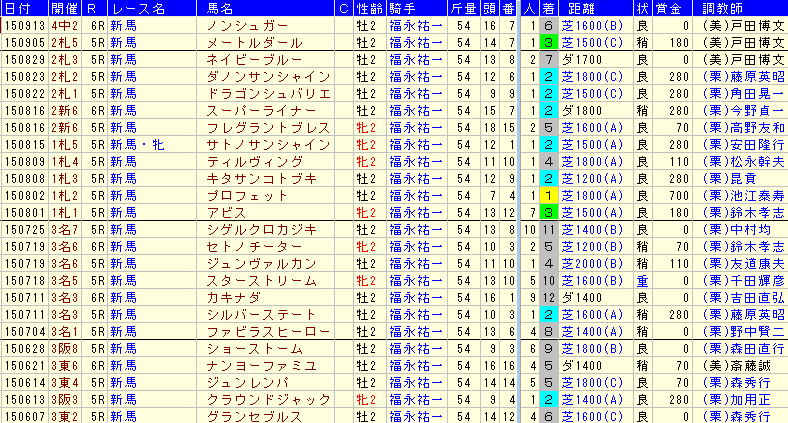Select horse name ジュンレンパ
Image resolution: width=788 pixels, height=423 pixels.
[247, 383]
